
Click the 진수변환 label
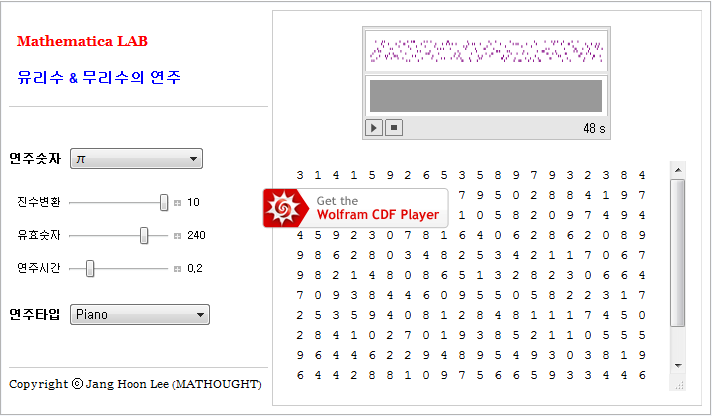(39, 202)
